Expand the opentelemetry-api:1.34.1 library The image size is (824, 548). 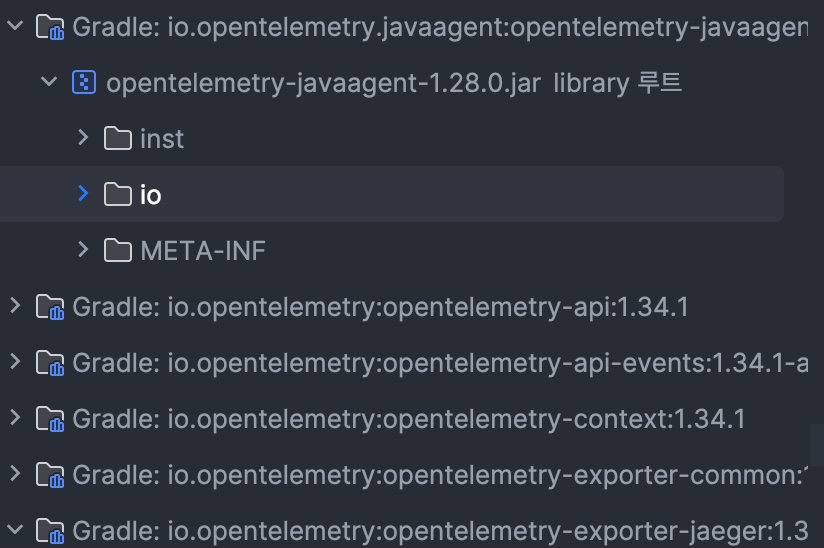click(x=14, y=306)
